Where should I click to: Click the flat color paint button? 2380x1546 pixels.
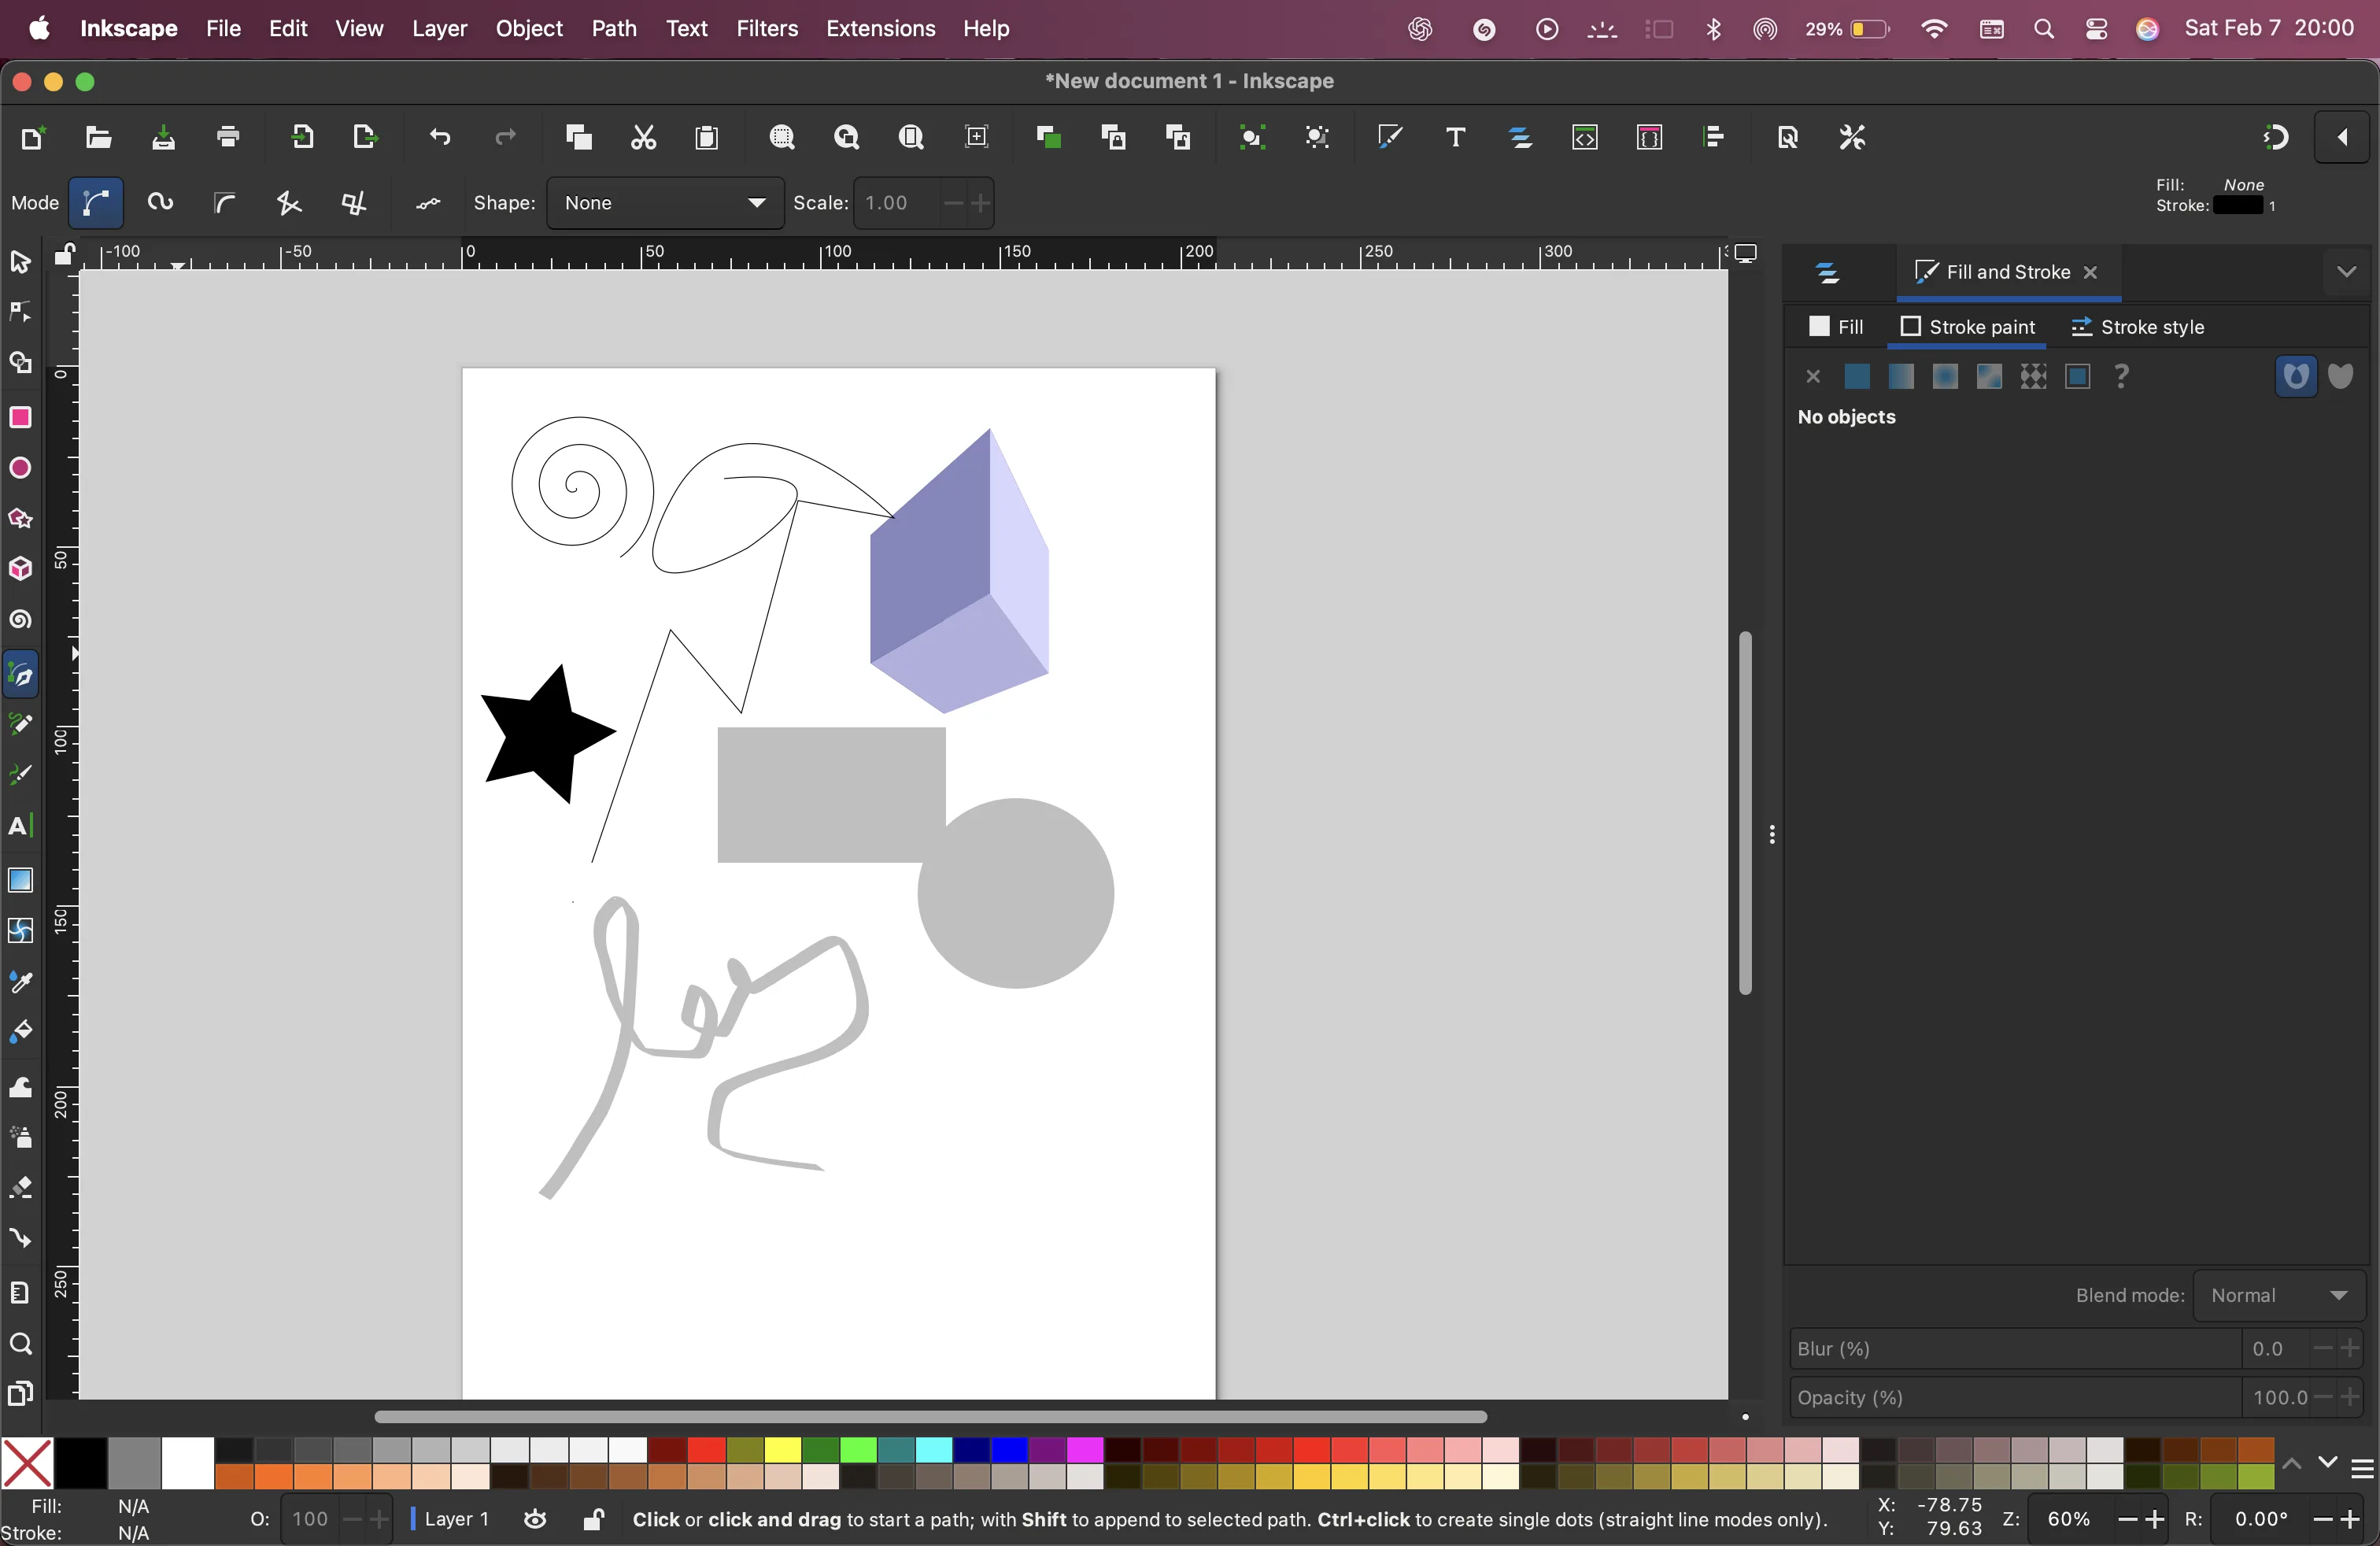[x=1857, y=376]
